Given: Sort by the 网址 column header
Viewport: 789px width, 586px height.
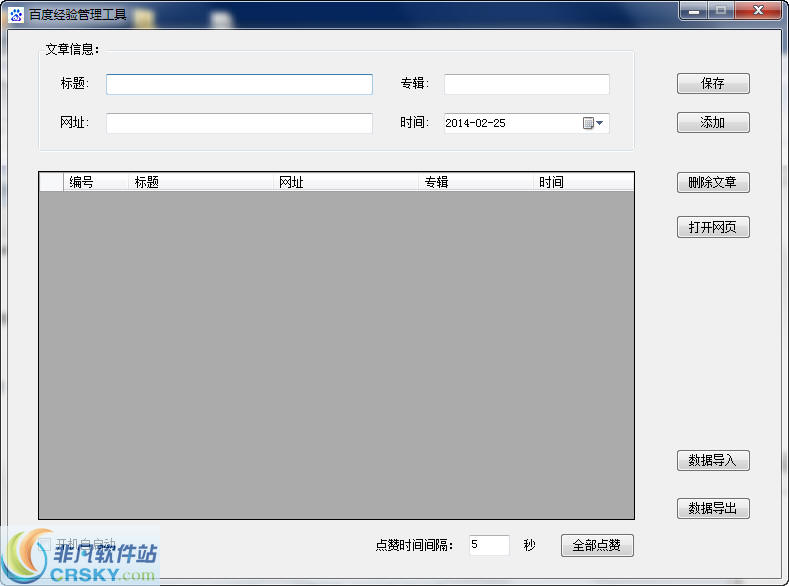Looking at the screenshot, I should [346, 182].
